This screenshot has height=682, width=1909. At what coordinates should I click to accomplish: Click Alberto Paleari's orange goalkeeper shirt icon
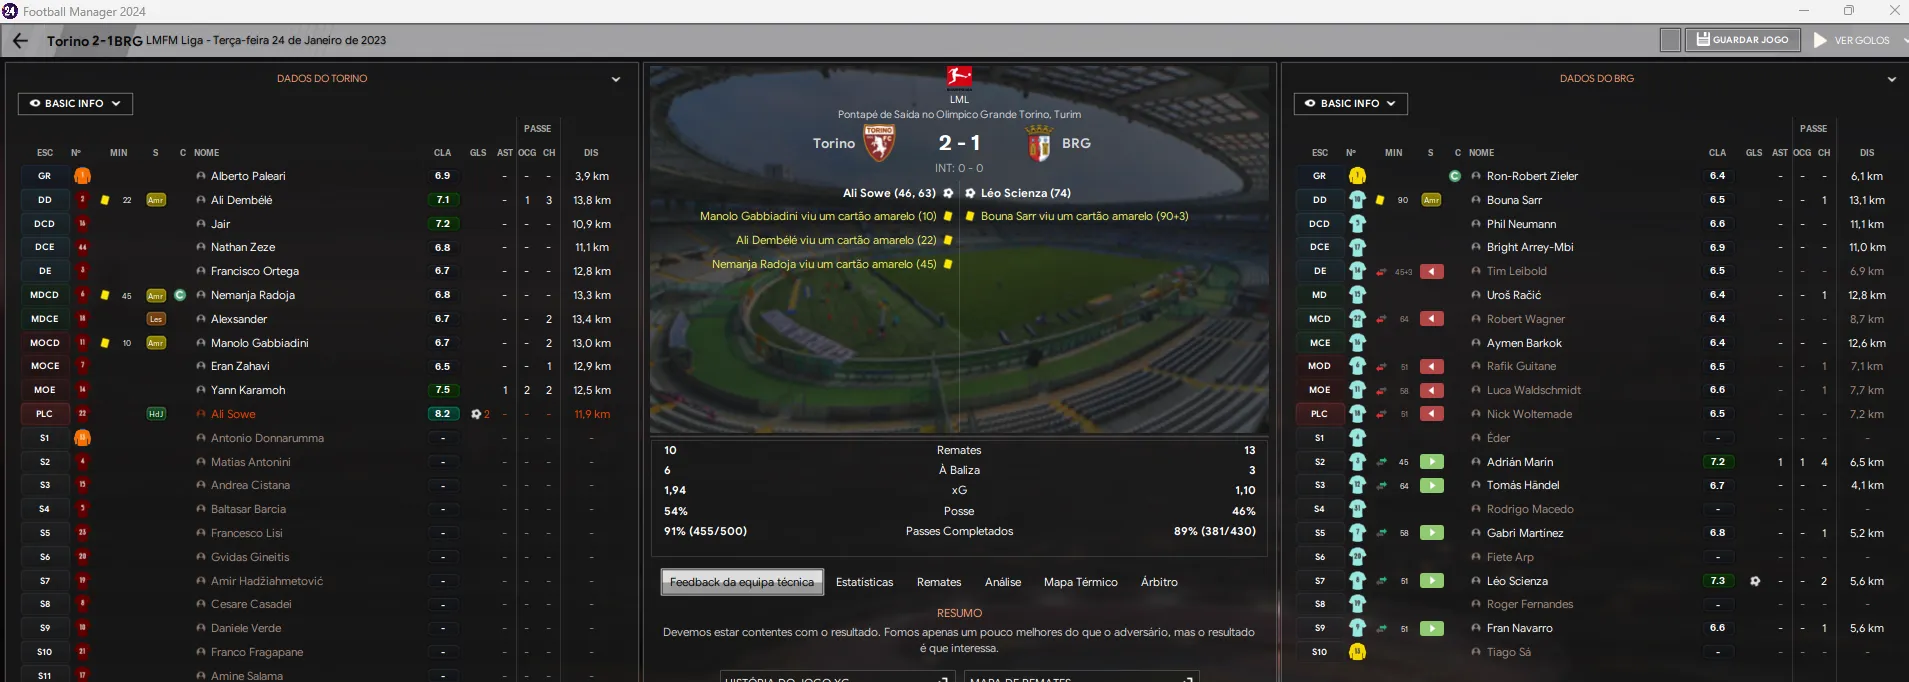(82, 176)
